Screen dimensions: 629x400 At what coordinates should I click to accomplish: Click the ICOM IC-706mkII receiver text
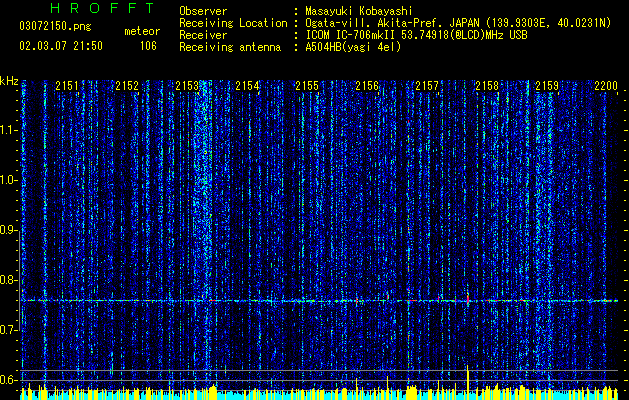(x=416, y=35)
